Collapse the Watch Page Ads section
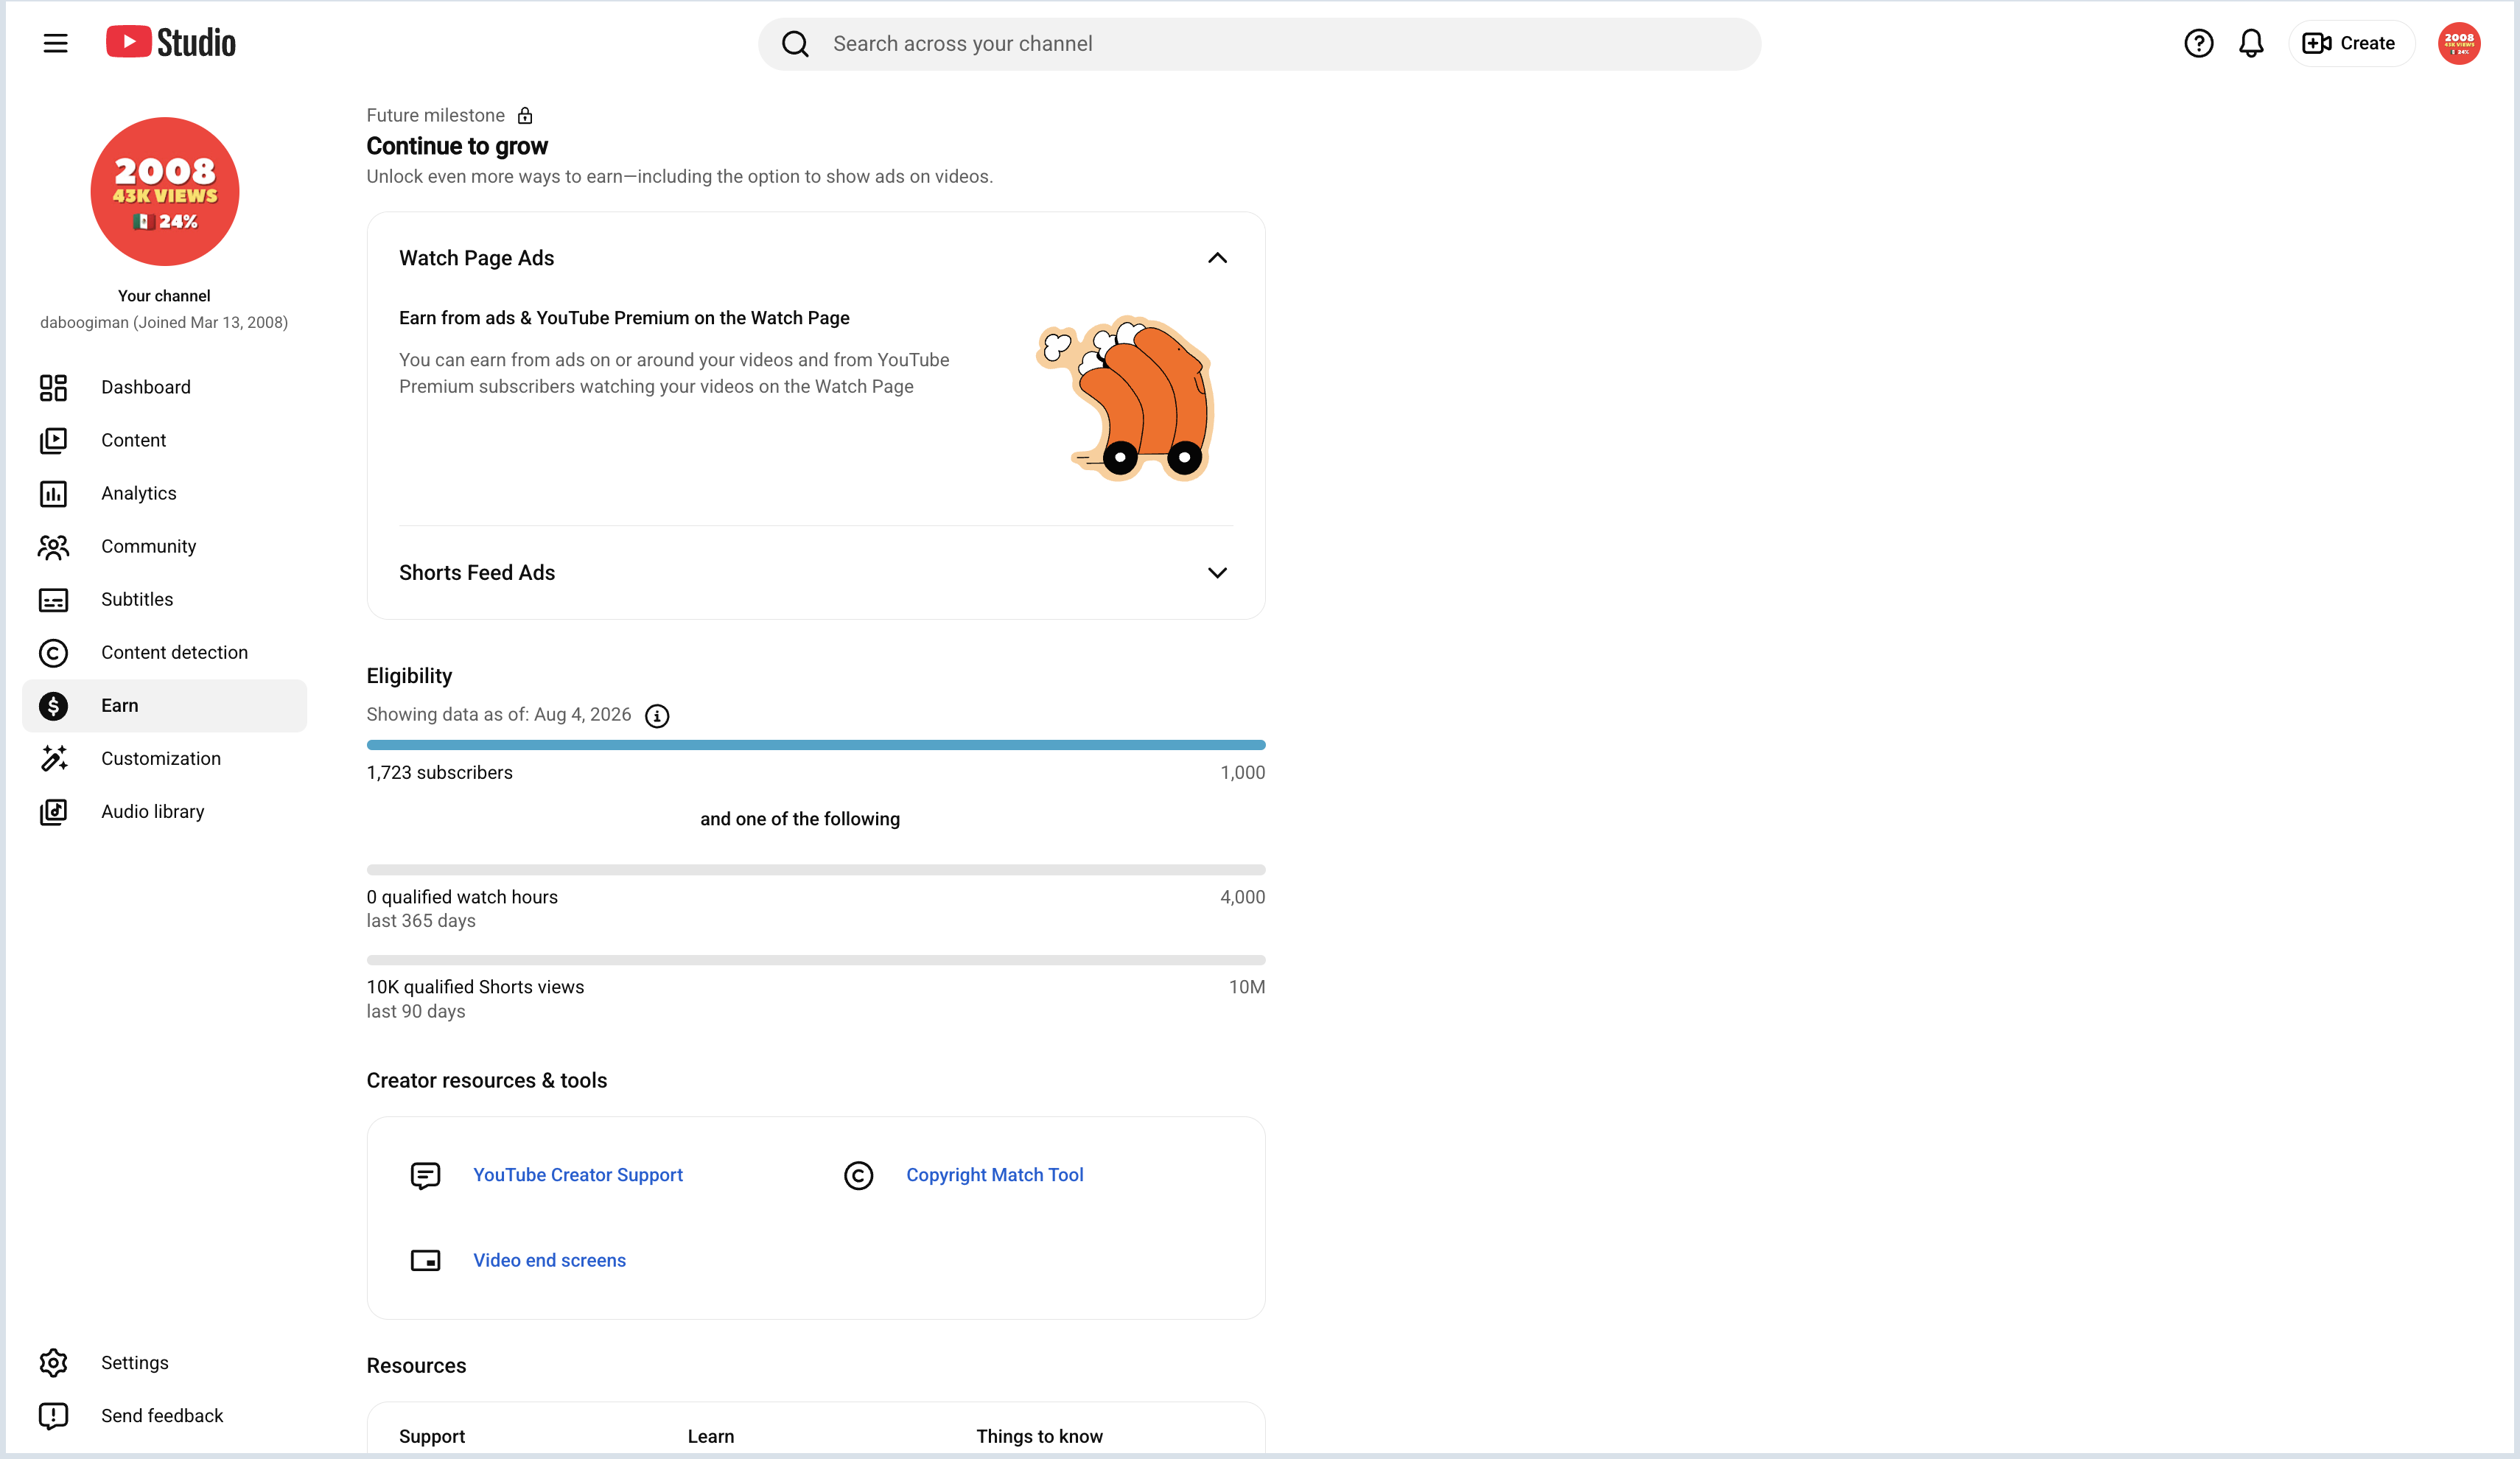Image resolution: width=2520 pixels, height=1459 pixels. (1217, 258)
